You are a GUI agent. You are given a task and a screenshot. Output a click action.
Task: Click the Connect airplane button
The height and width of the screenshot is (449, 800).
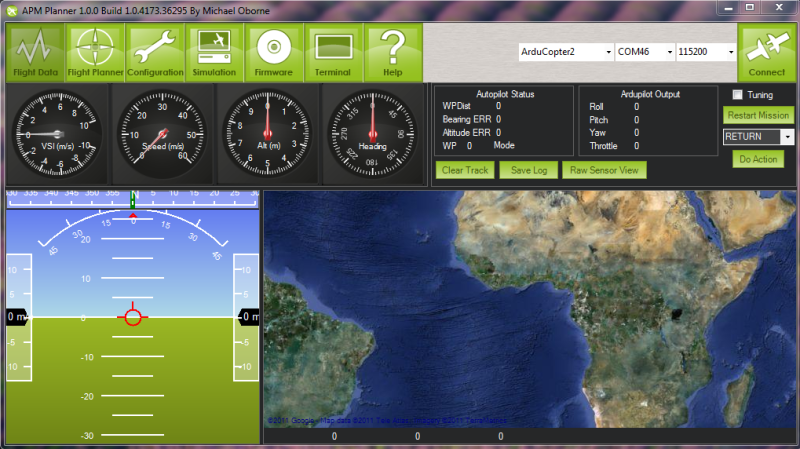[767, 52]
